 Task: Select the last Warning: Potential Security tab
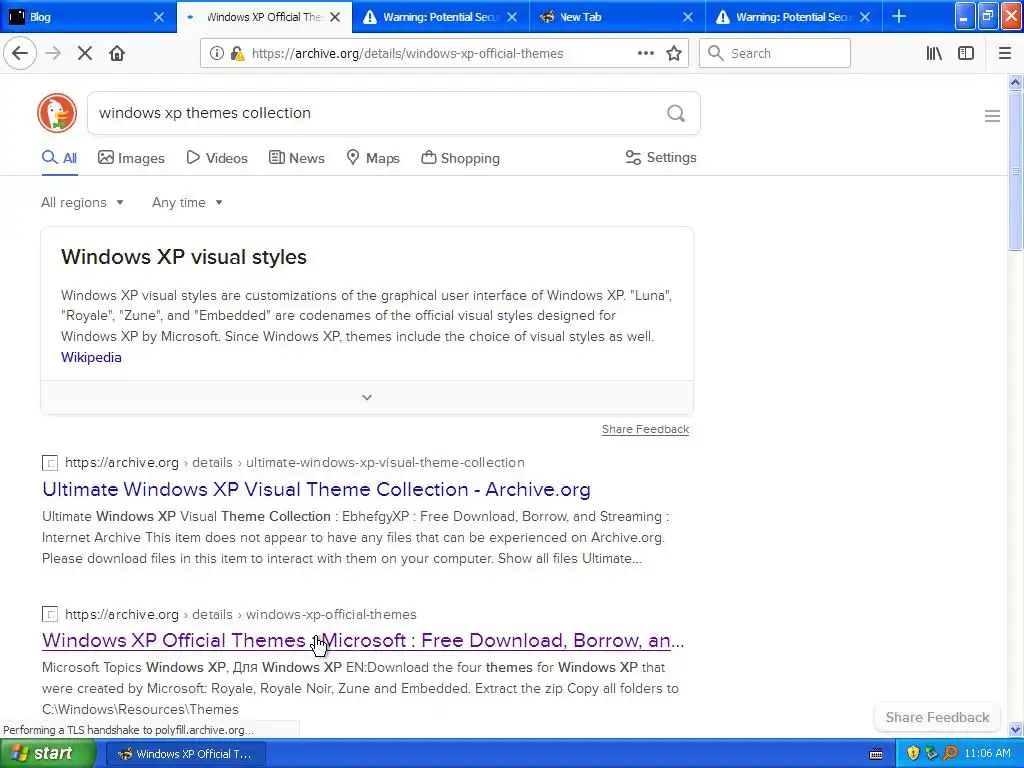tap(793, 17)
